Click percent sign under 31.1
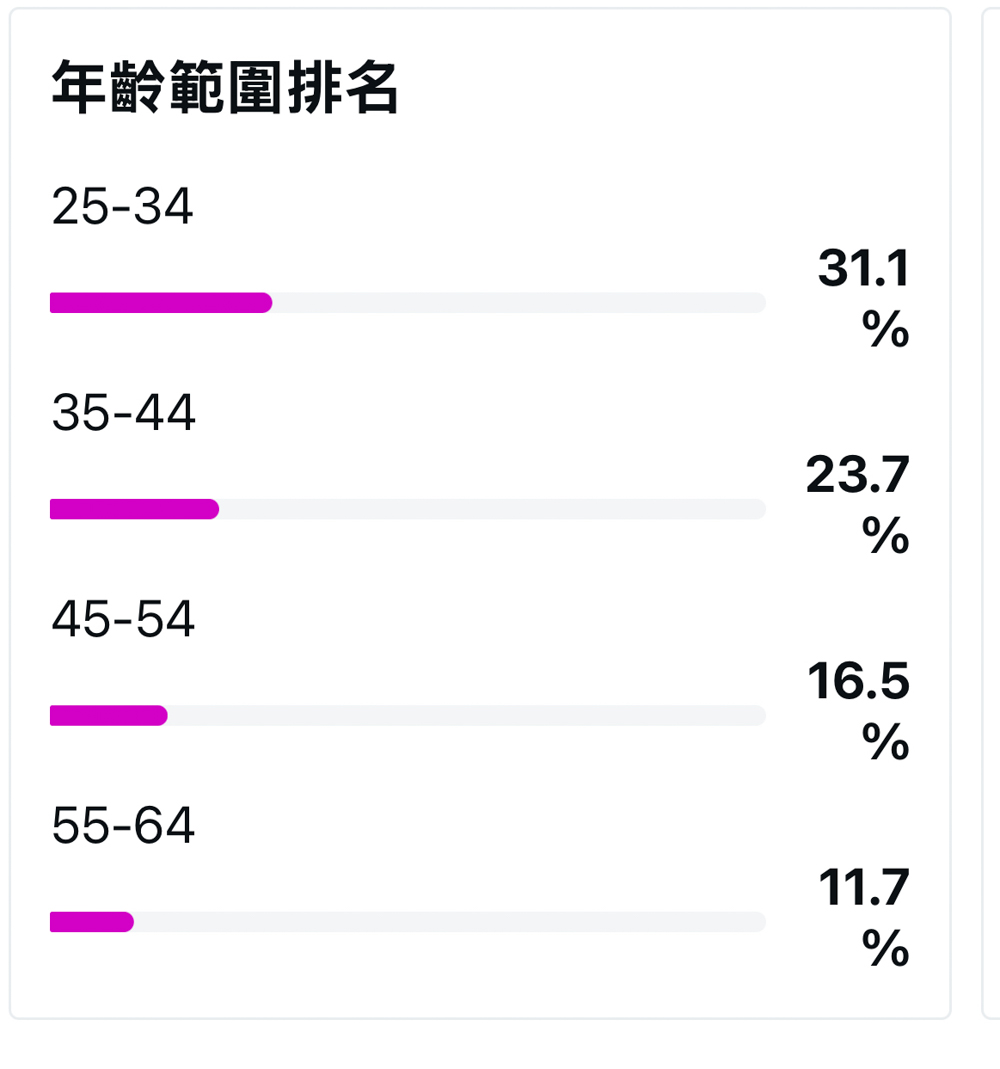The height and width of the screenshot is (1069, 1000). pos(885,329)
